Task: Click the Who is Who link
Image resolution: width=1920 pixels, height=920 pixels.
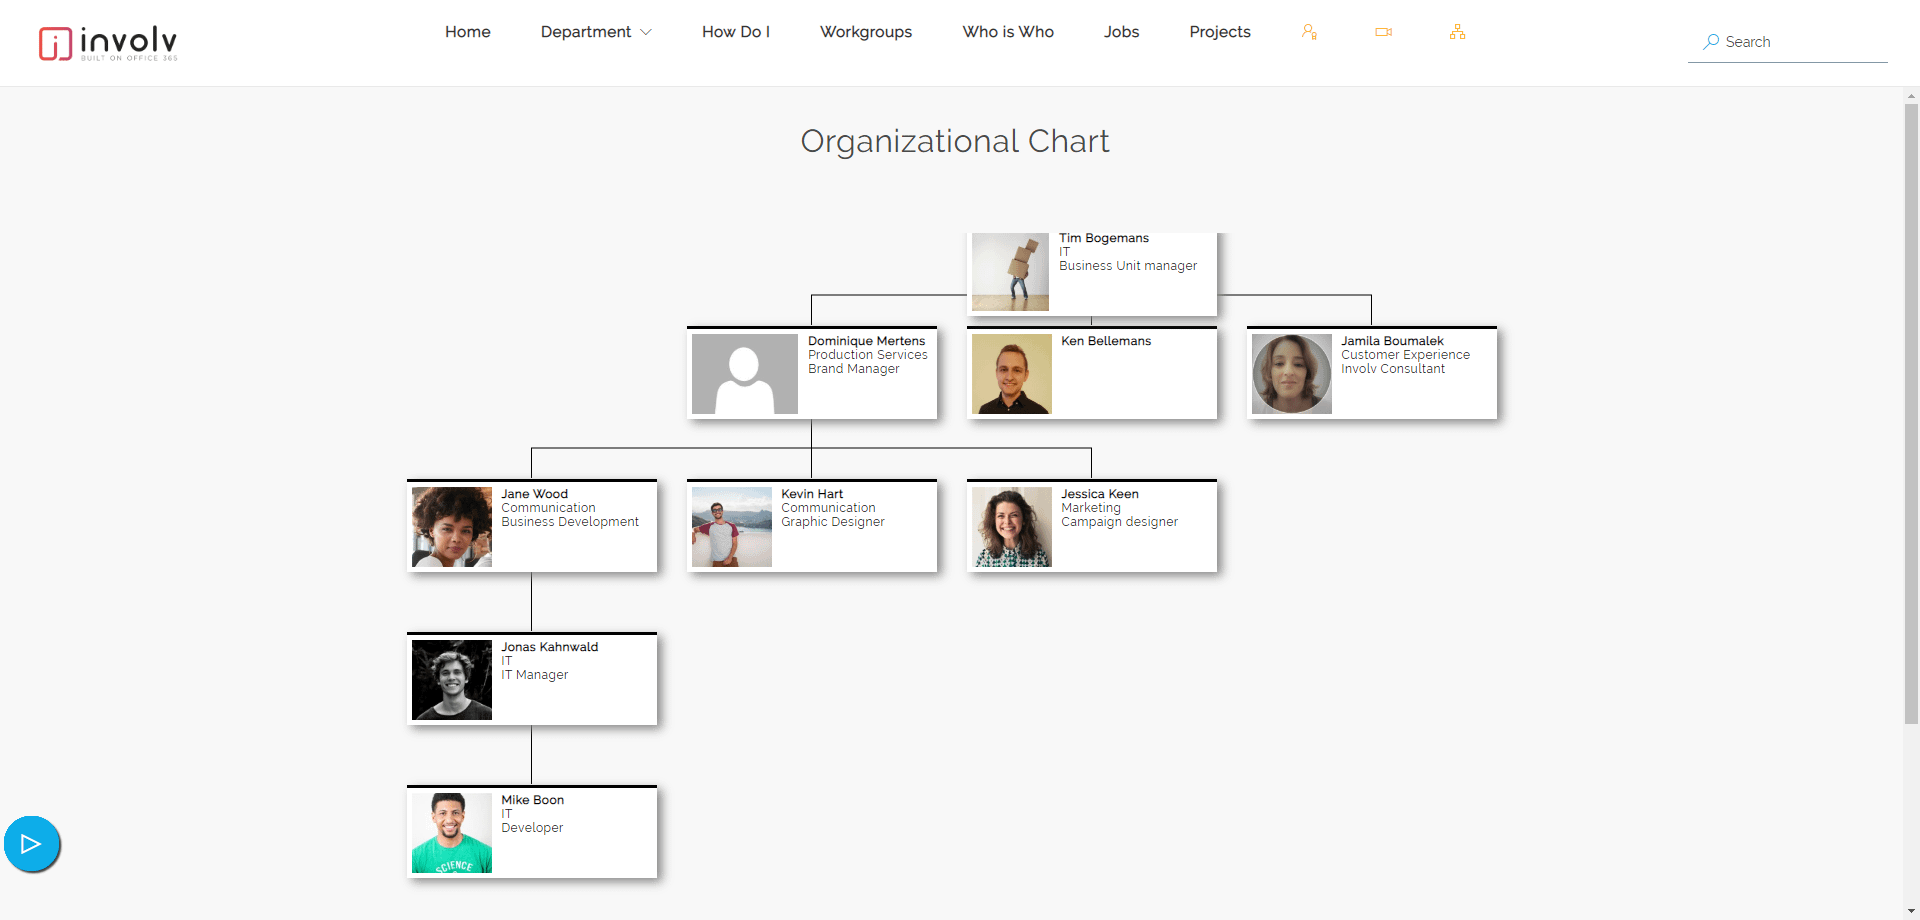Action: 1007,31
